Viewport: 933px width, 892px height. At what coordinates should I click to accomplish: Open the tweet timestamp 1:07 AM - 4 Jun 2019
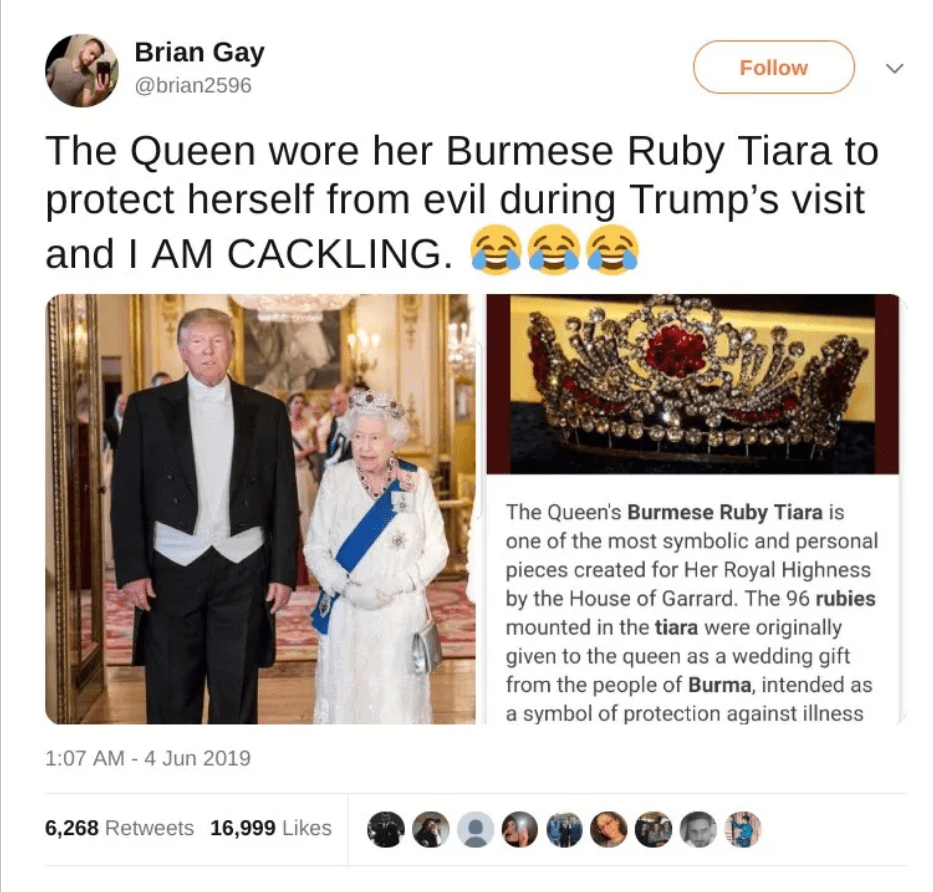[148, 758]
